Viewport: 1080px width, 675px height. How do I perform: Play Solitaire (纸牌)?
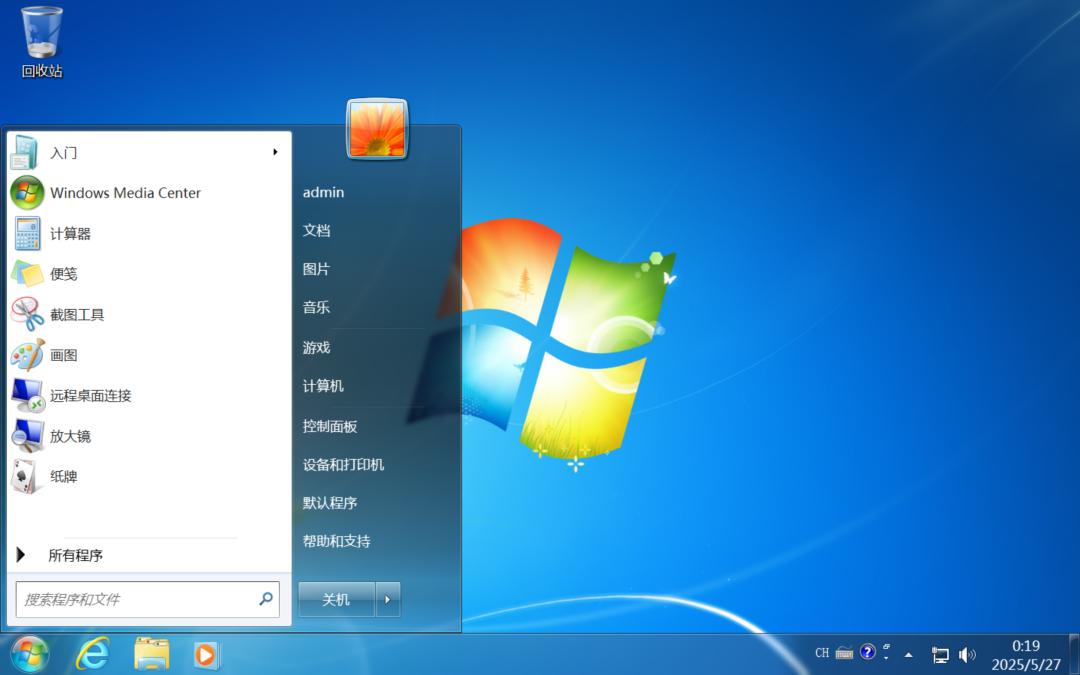(64, 476)
